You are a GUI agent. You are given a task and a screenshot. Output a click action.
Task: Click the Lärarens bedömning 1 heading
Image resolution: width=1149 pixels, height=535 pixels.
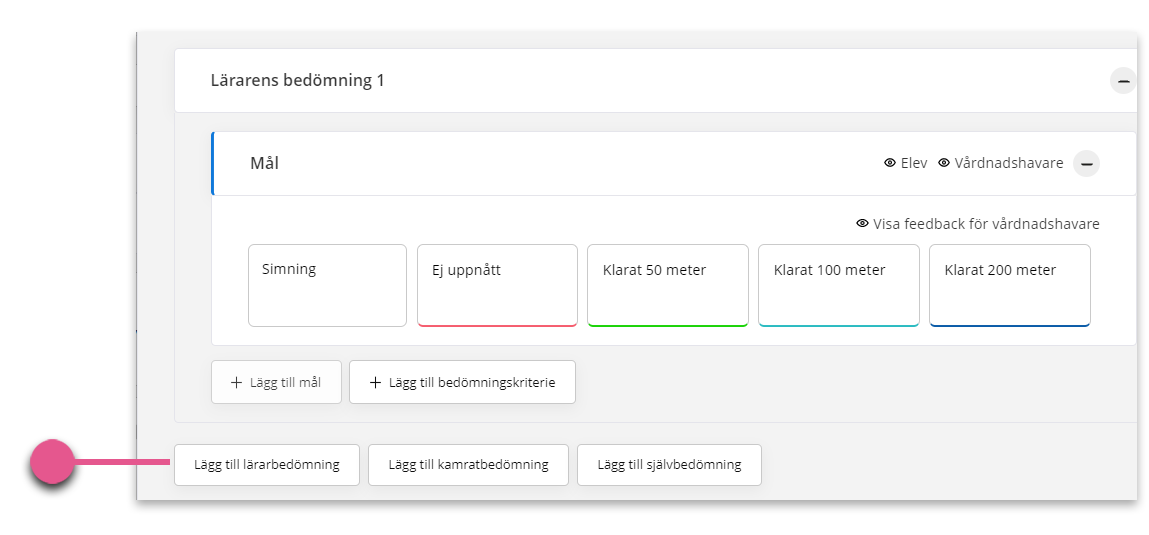[x=298, y=81]
